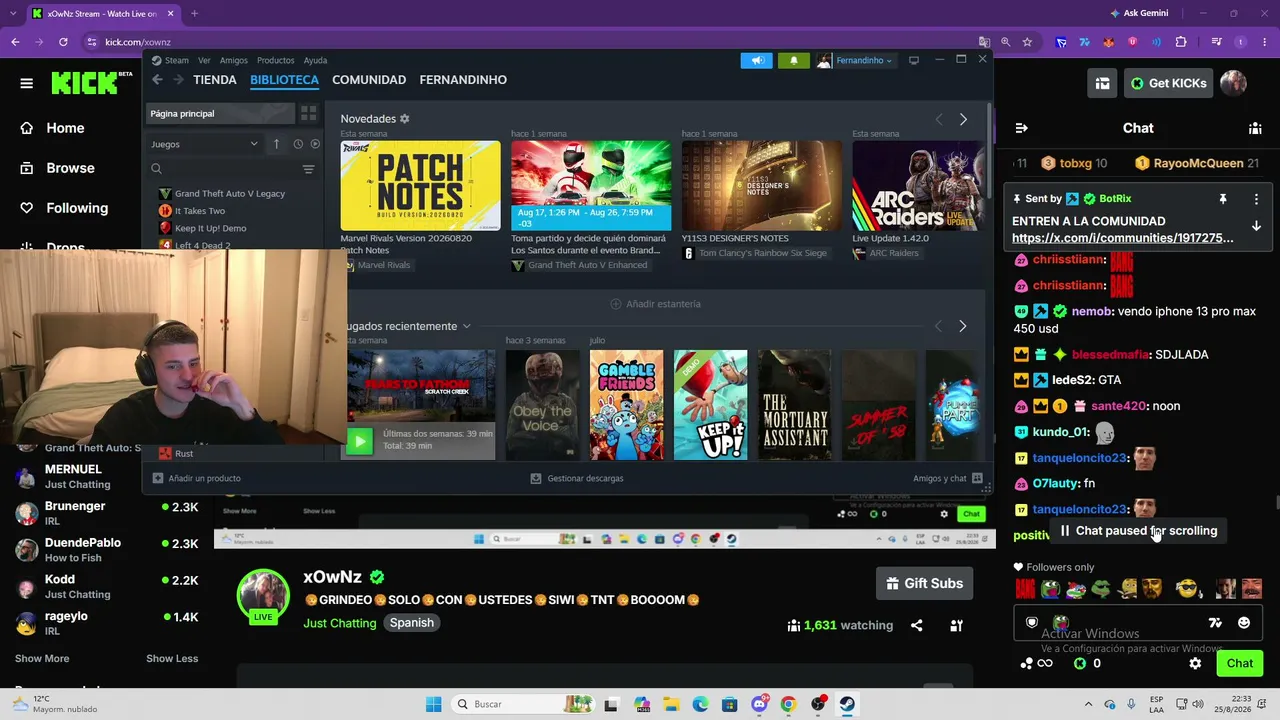Open chat settings gear
The image size is (1280, 720).
coord(1195,663)
